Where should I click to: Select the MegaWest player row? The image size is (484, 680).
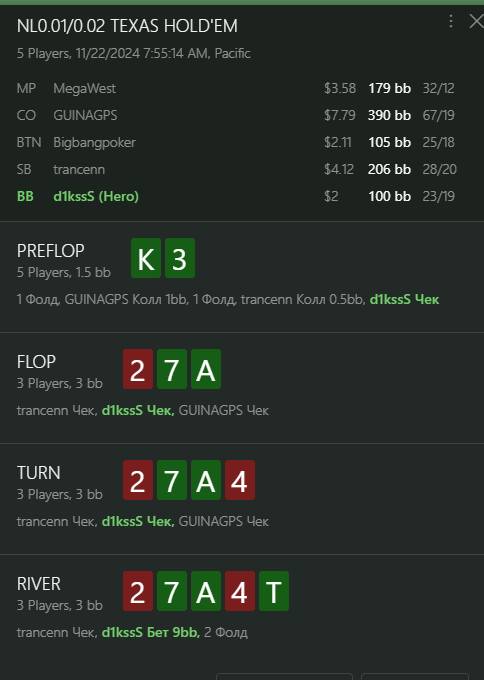point(235,88)
